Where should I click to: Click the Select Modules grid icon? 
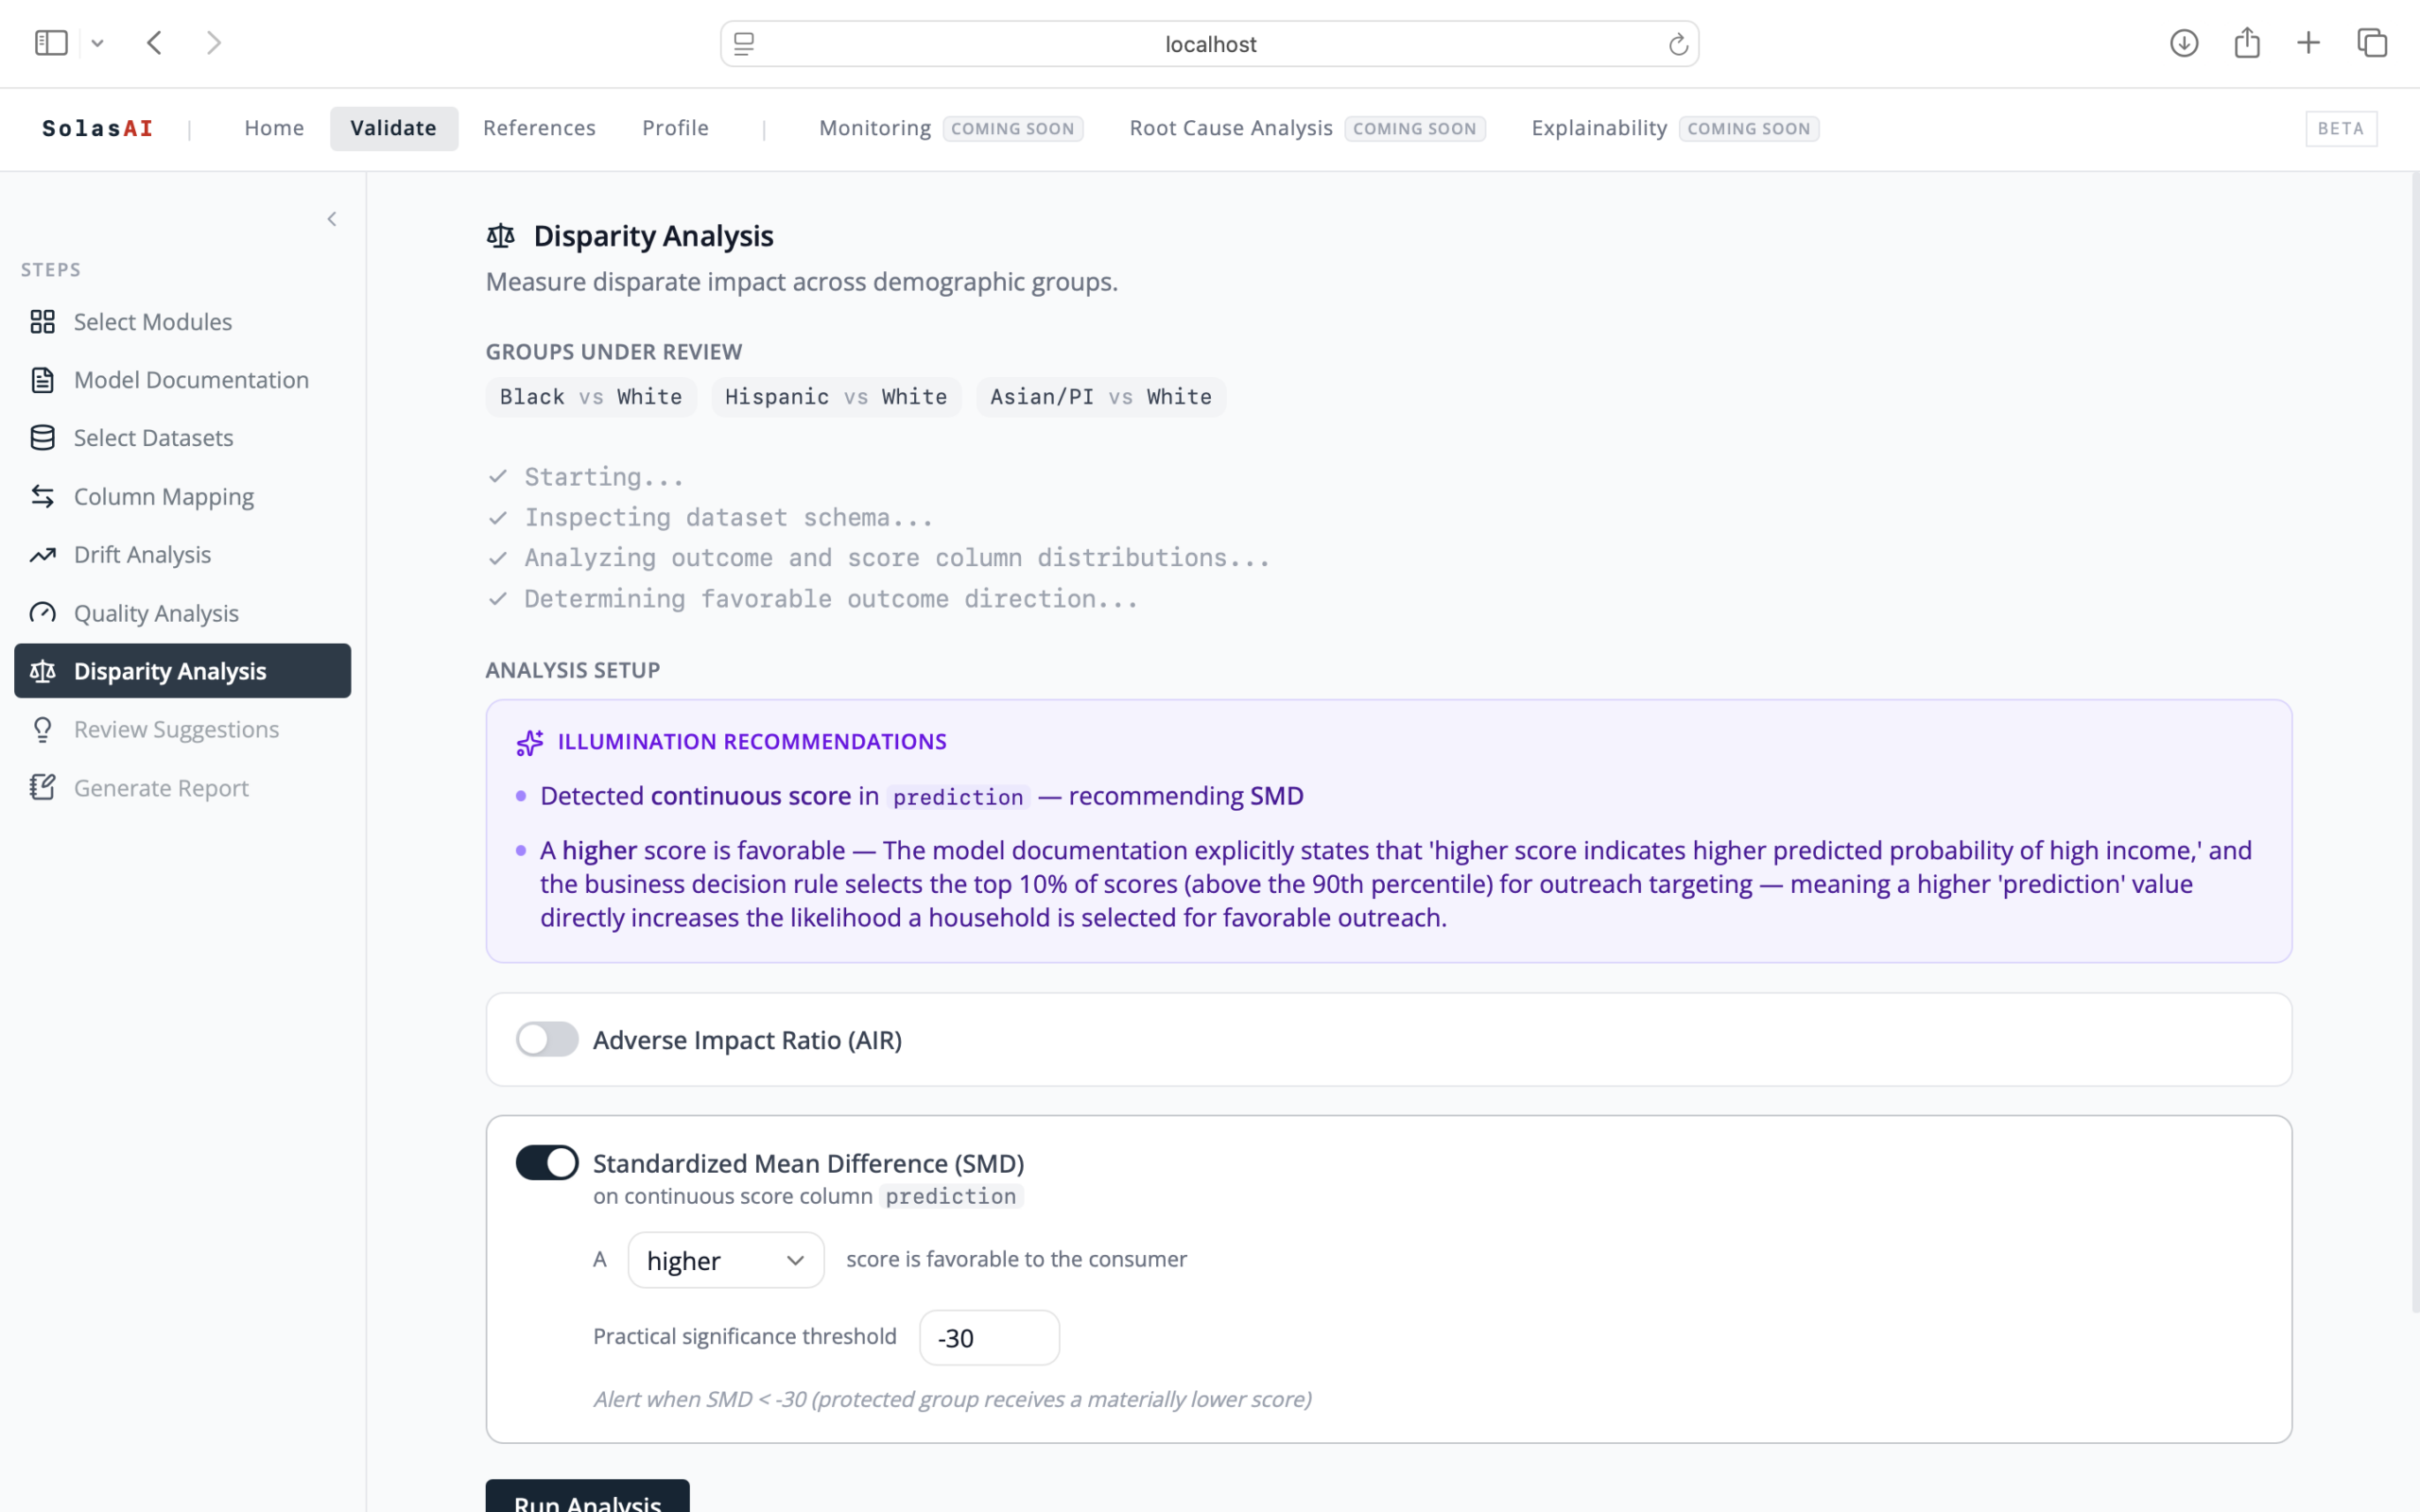tap(42, 321)
